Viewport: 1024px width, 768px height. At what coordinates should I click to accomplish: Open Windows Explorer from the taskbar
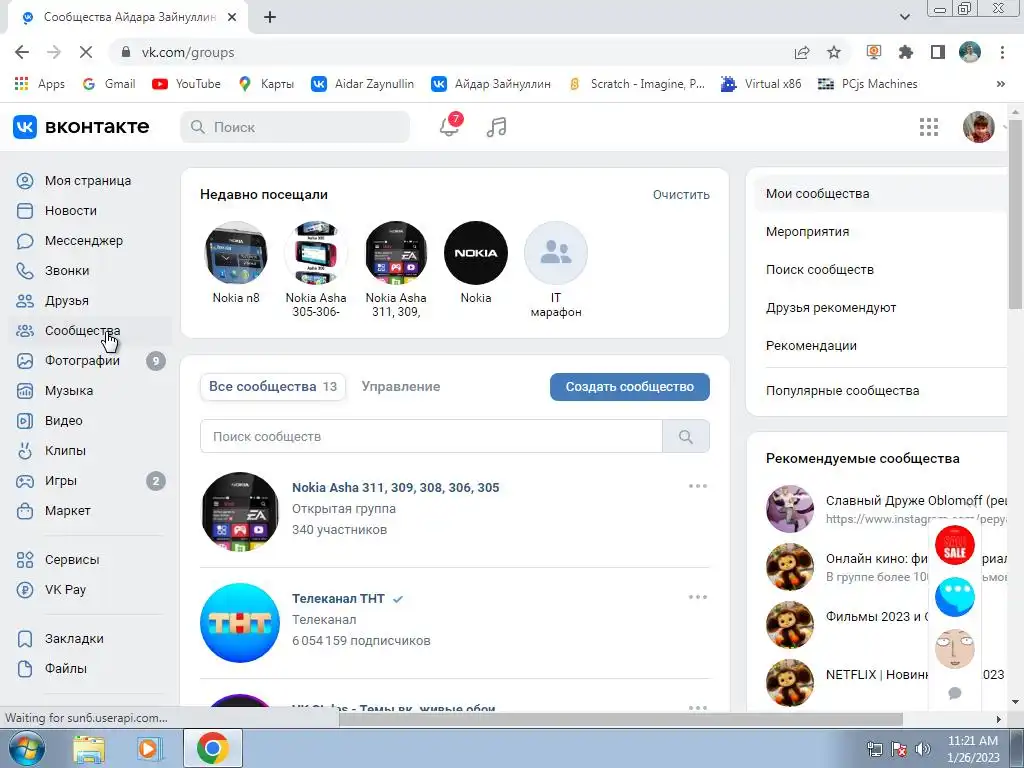[89, 748]
